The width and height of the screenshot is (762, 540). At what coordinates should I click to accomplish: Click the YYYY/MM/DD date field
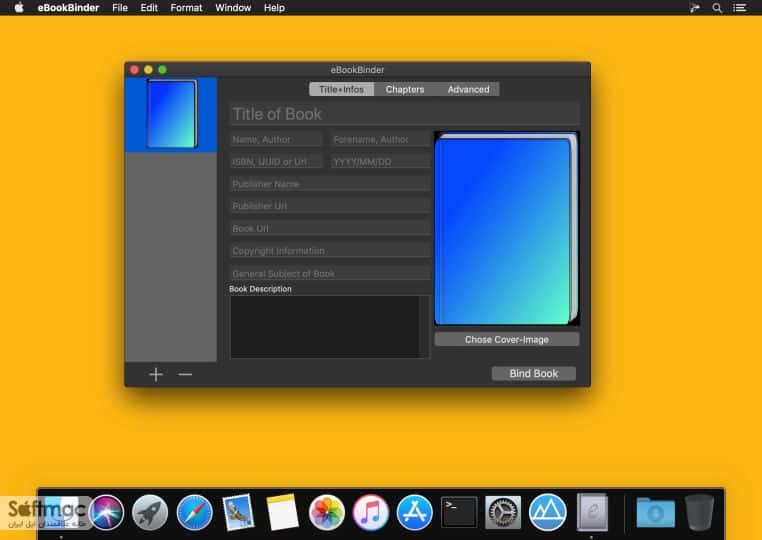(380, 161)
